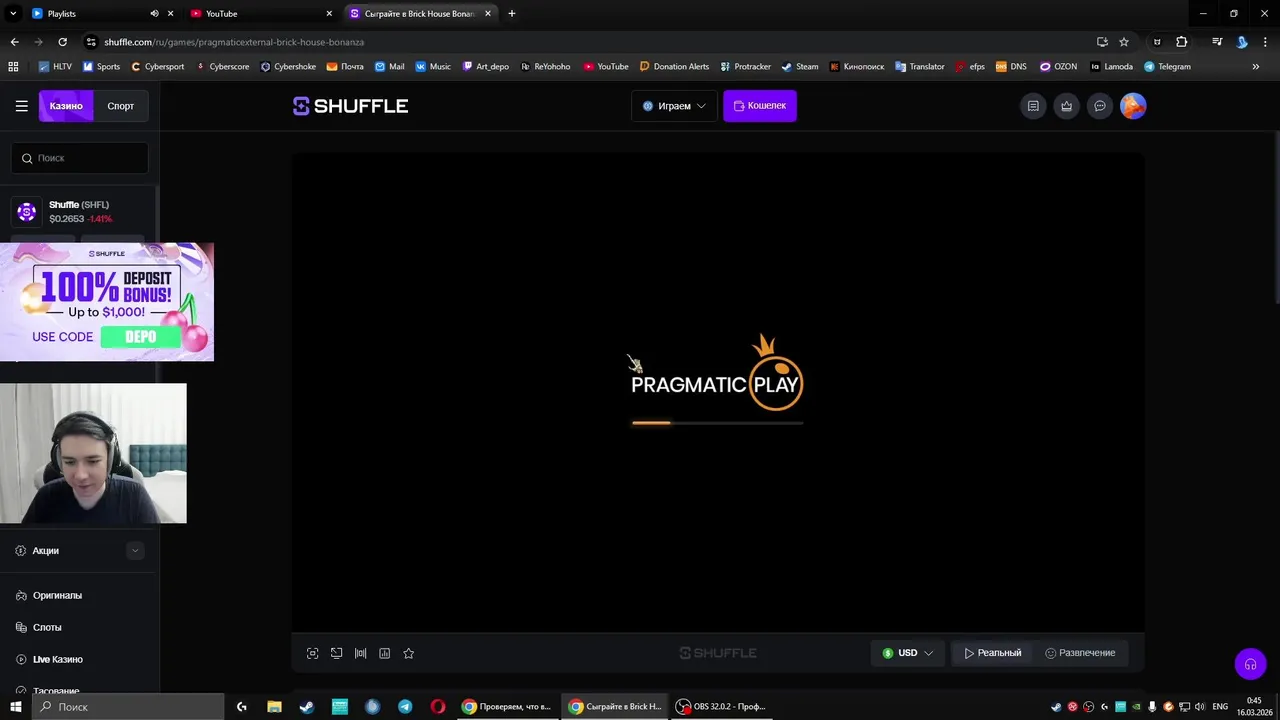Image resolution: width=1280 pixels, height=720 pixels.
Task: Click the 100% deposit bonus banner
Action: (107, 302)
